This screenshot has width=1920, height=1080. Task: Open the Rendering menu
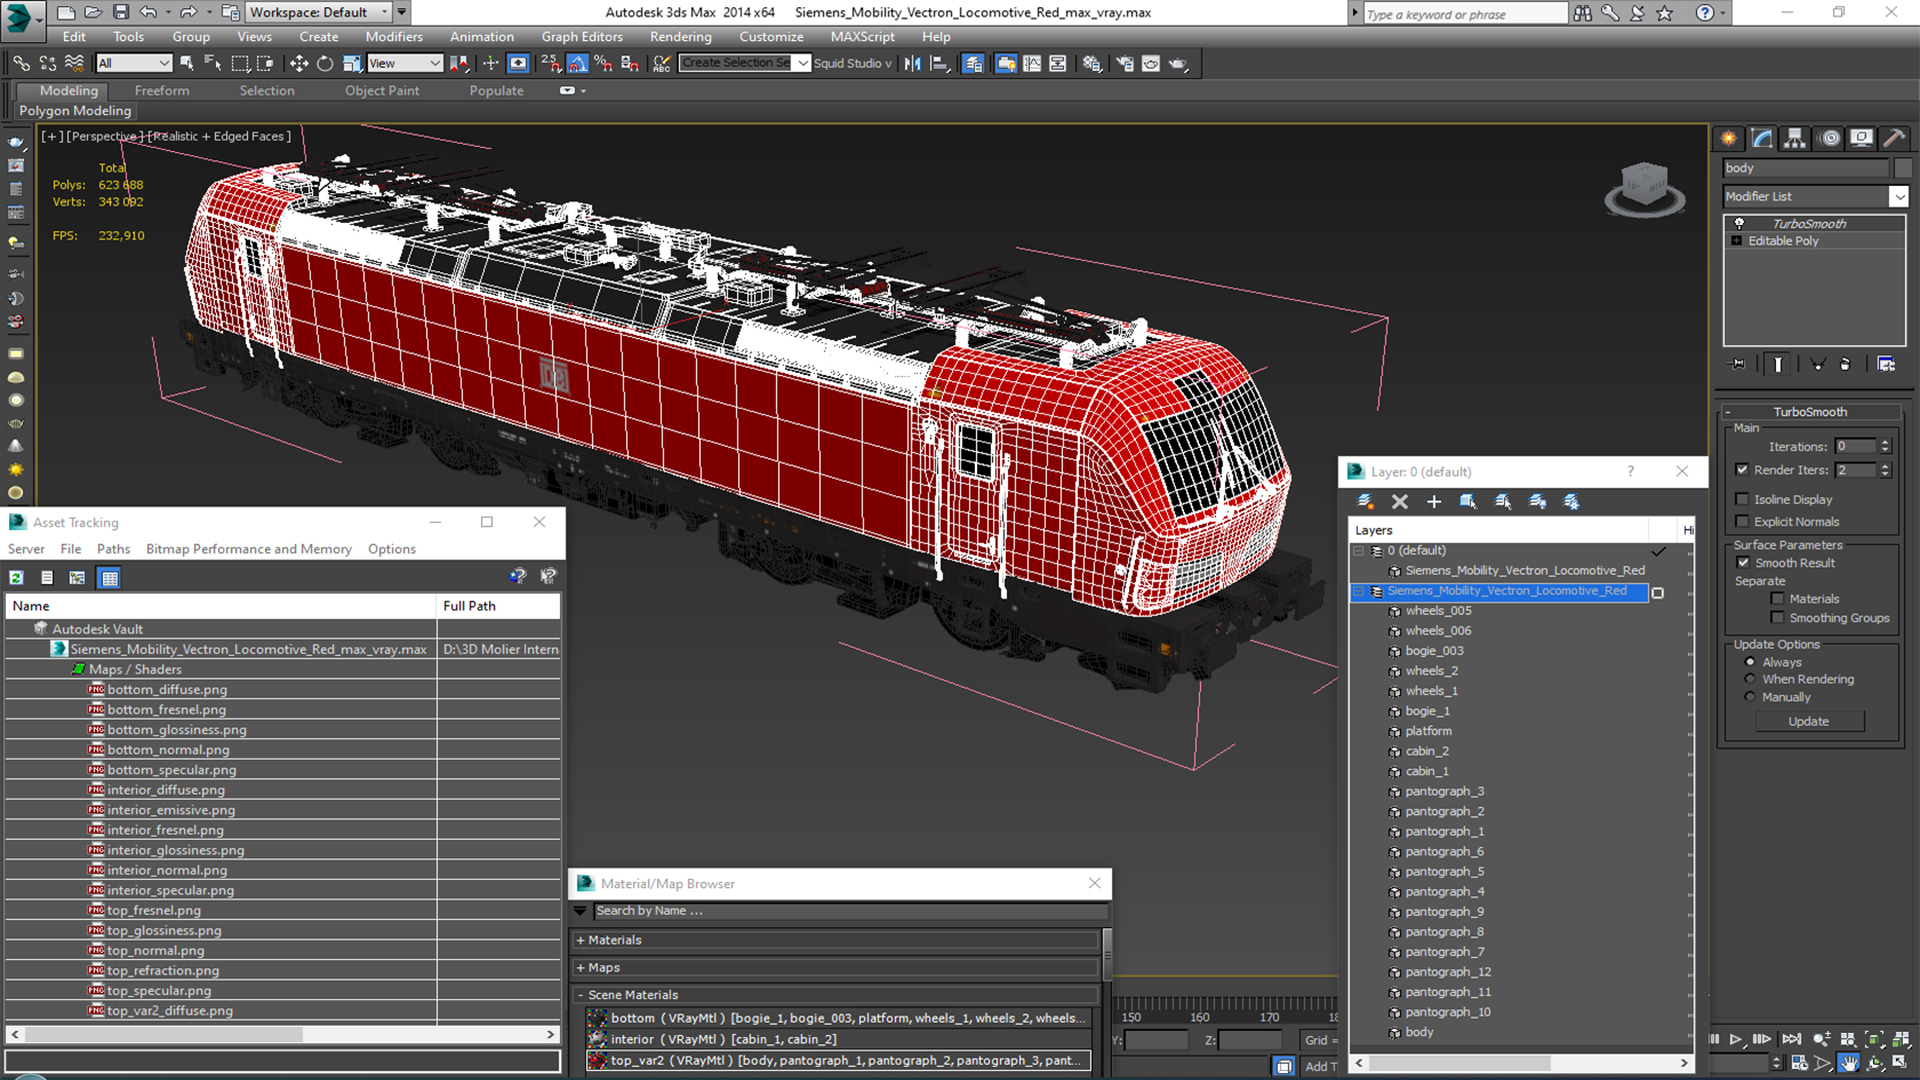[680, 37]
